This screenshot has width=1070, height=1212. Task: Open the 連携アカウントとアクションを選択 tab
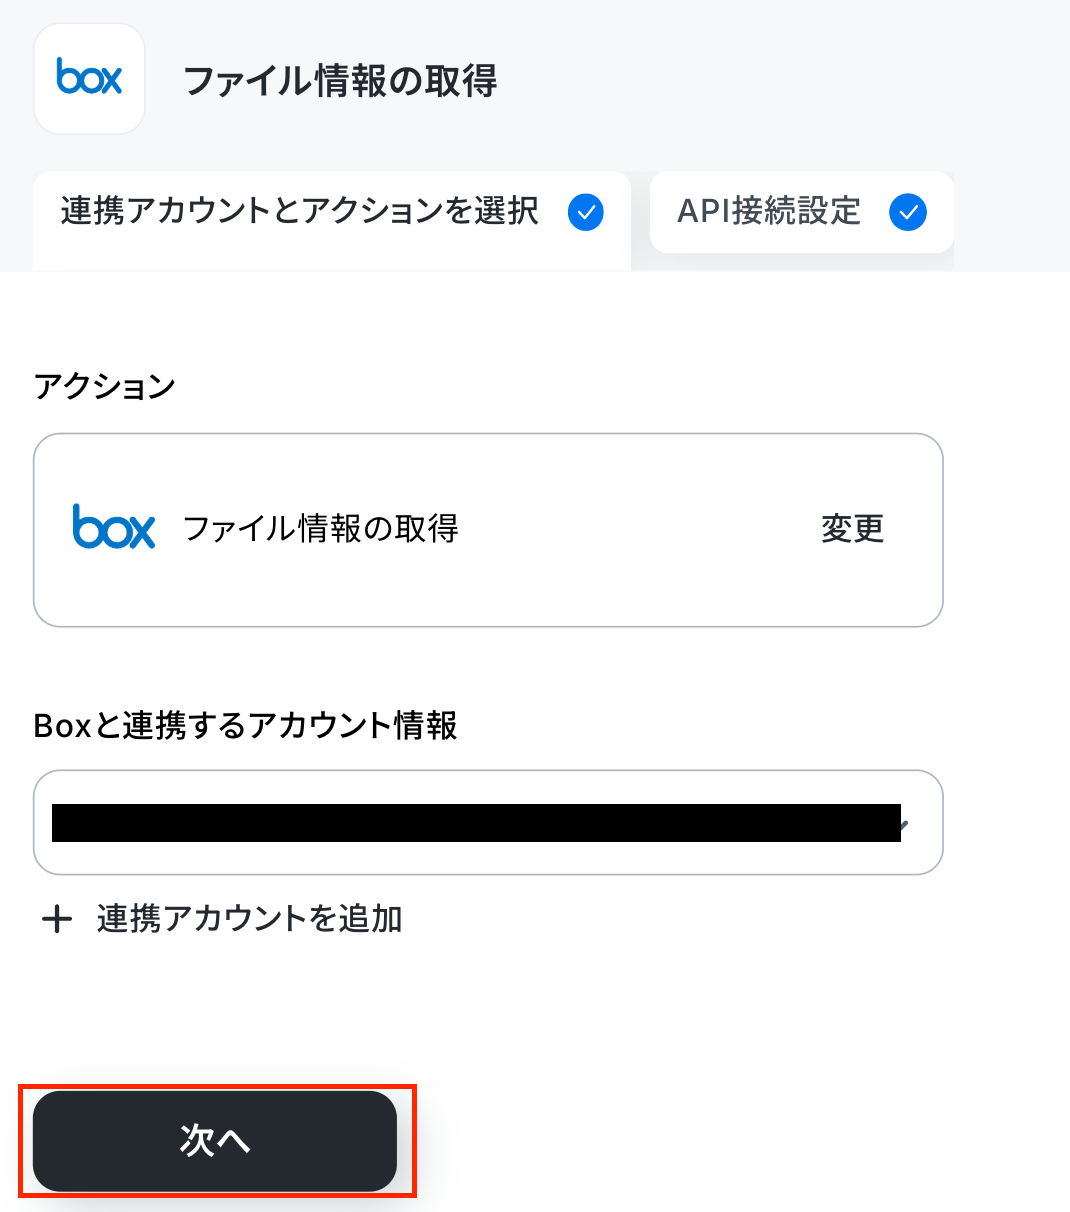coord(332,221)
